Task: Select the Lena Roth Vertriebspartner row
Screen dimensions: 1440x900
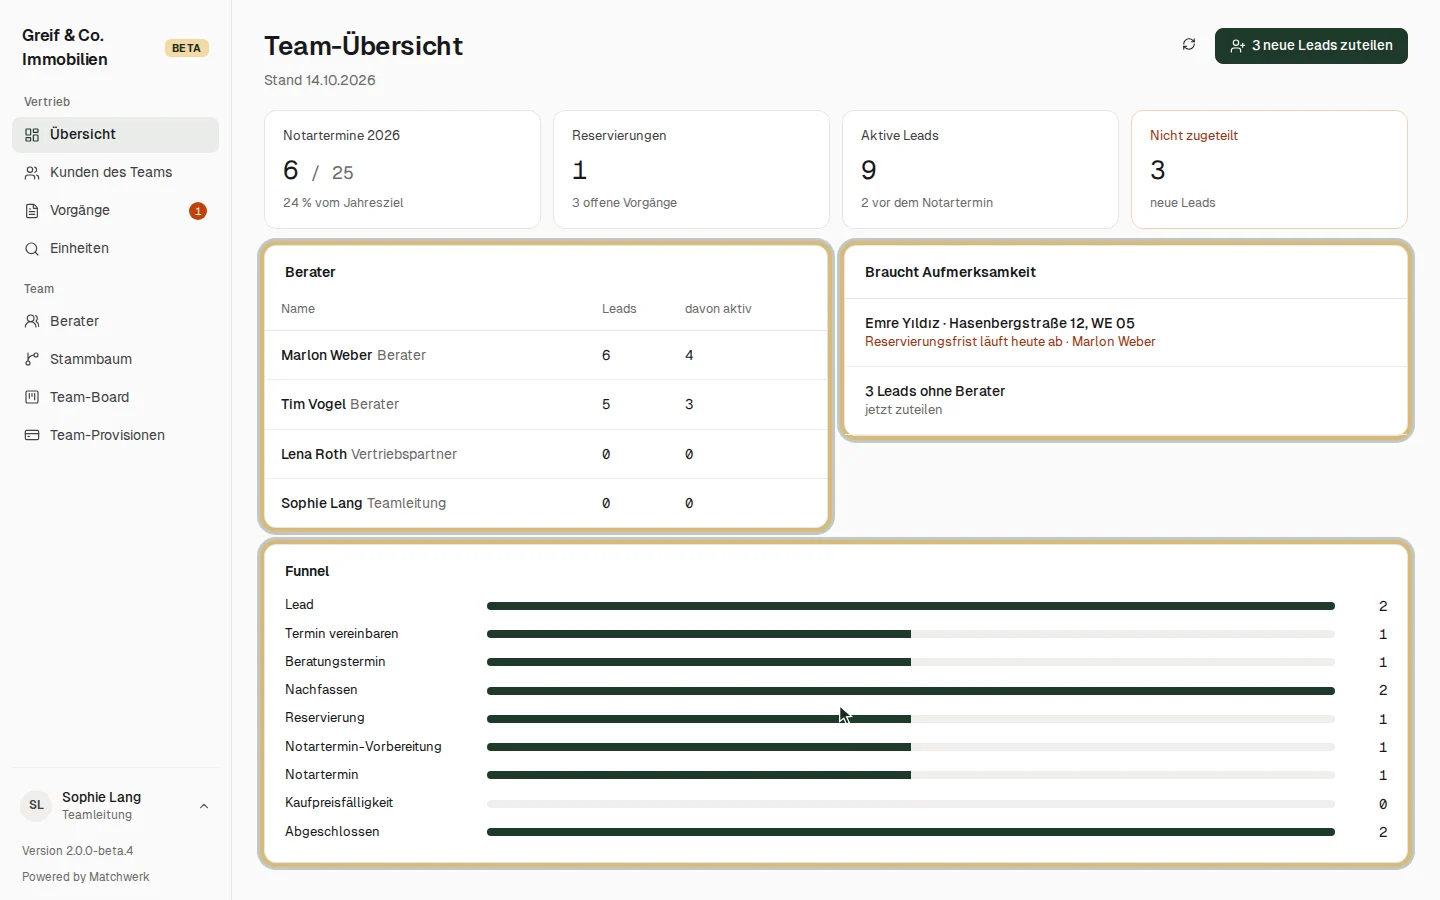Action: click(x=546, y=454)
